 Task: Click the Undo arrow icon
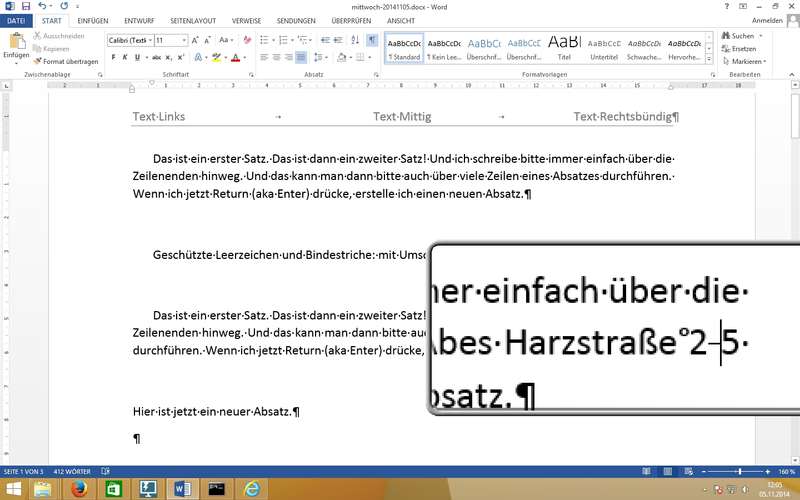(x=39, y=6)
